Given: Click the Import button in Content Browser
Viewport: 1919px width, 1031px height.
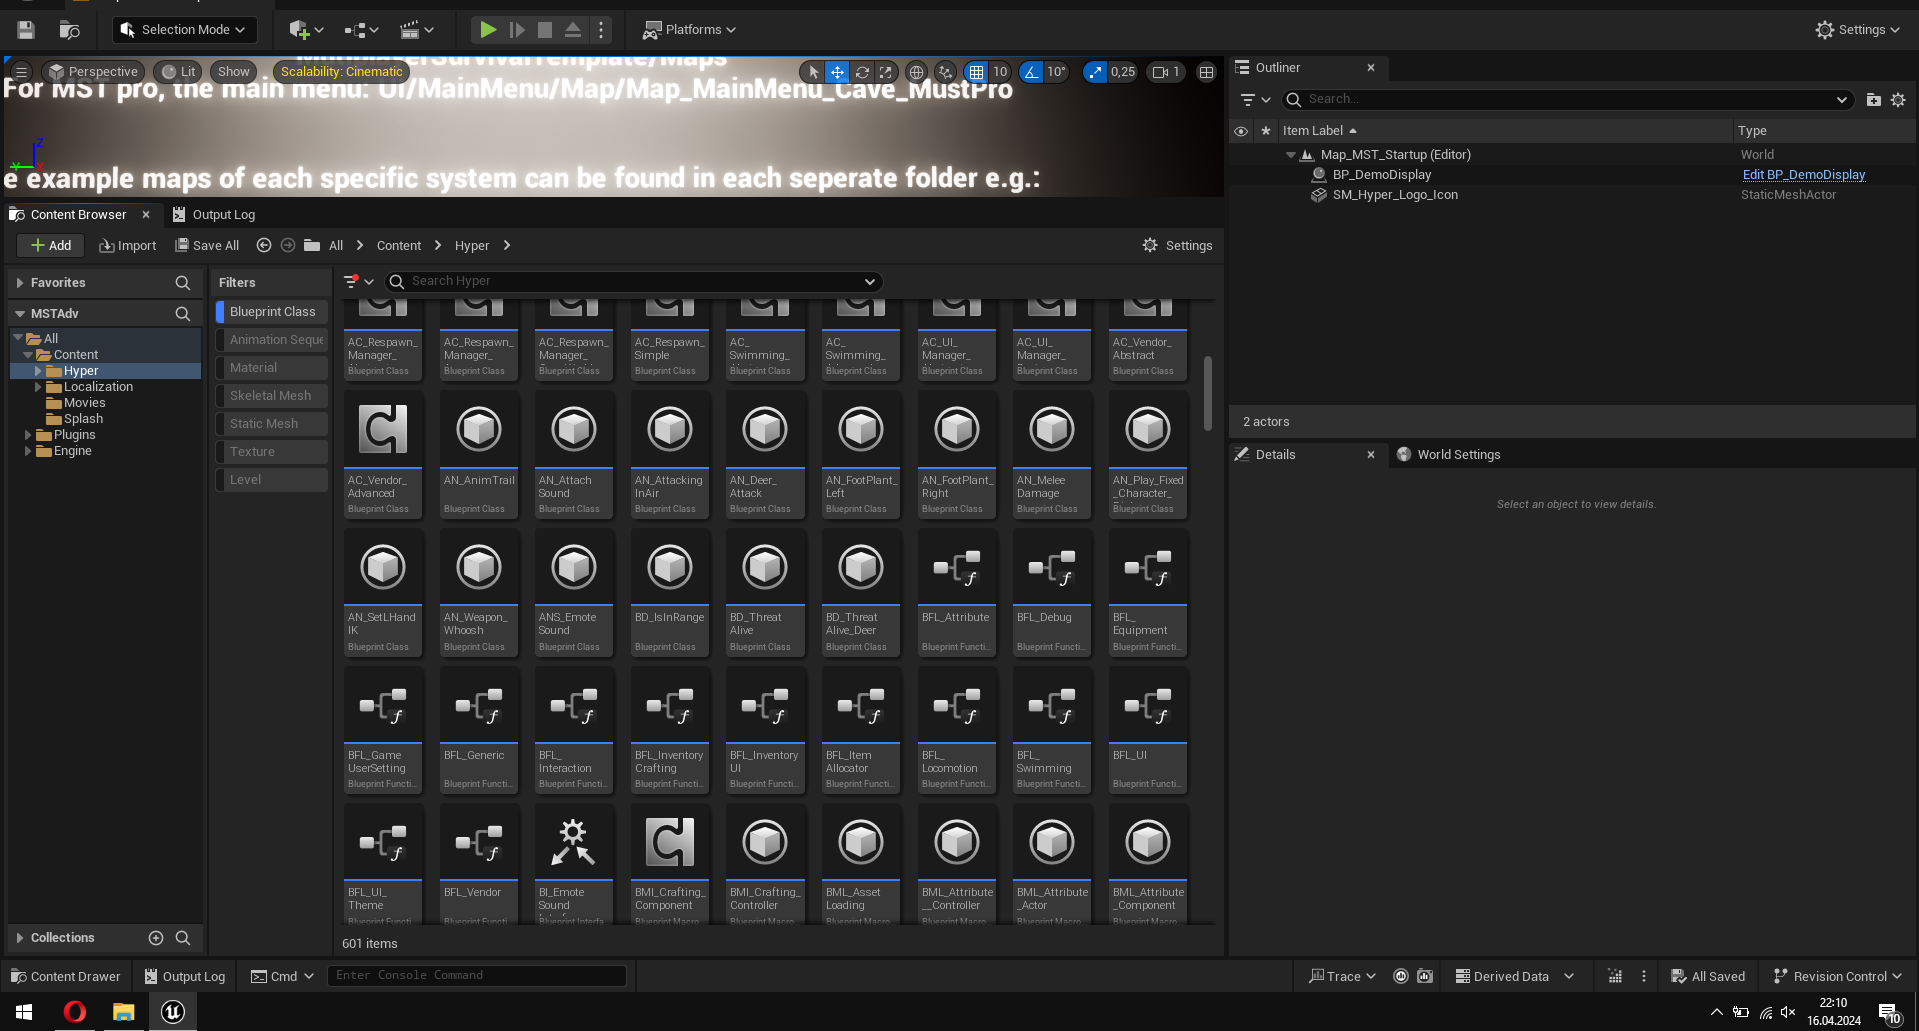Looking at the screenshot, I should [127, 246].
